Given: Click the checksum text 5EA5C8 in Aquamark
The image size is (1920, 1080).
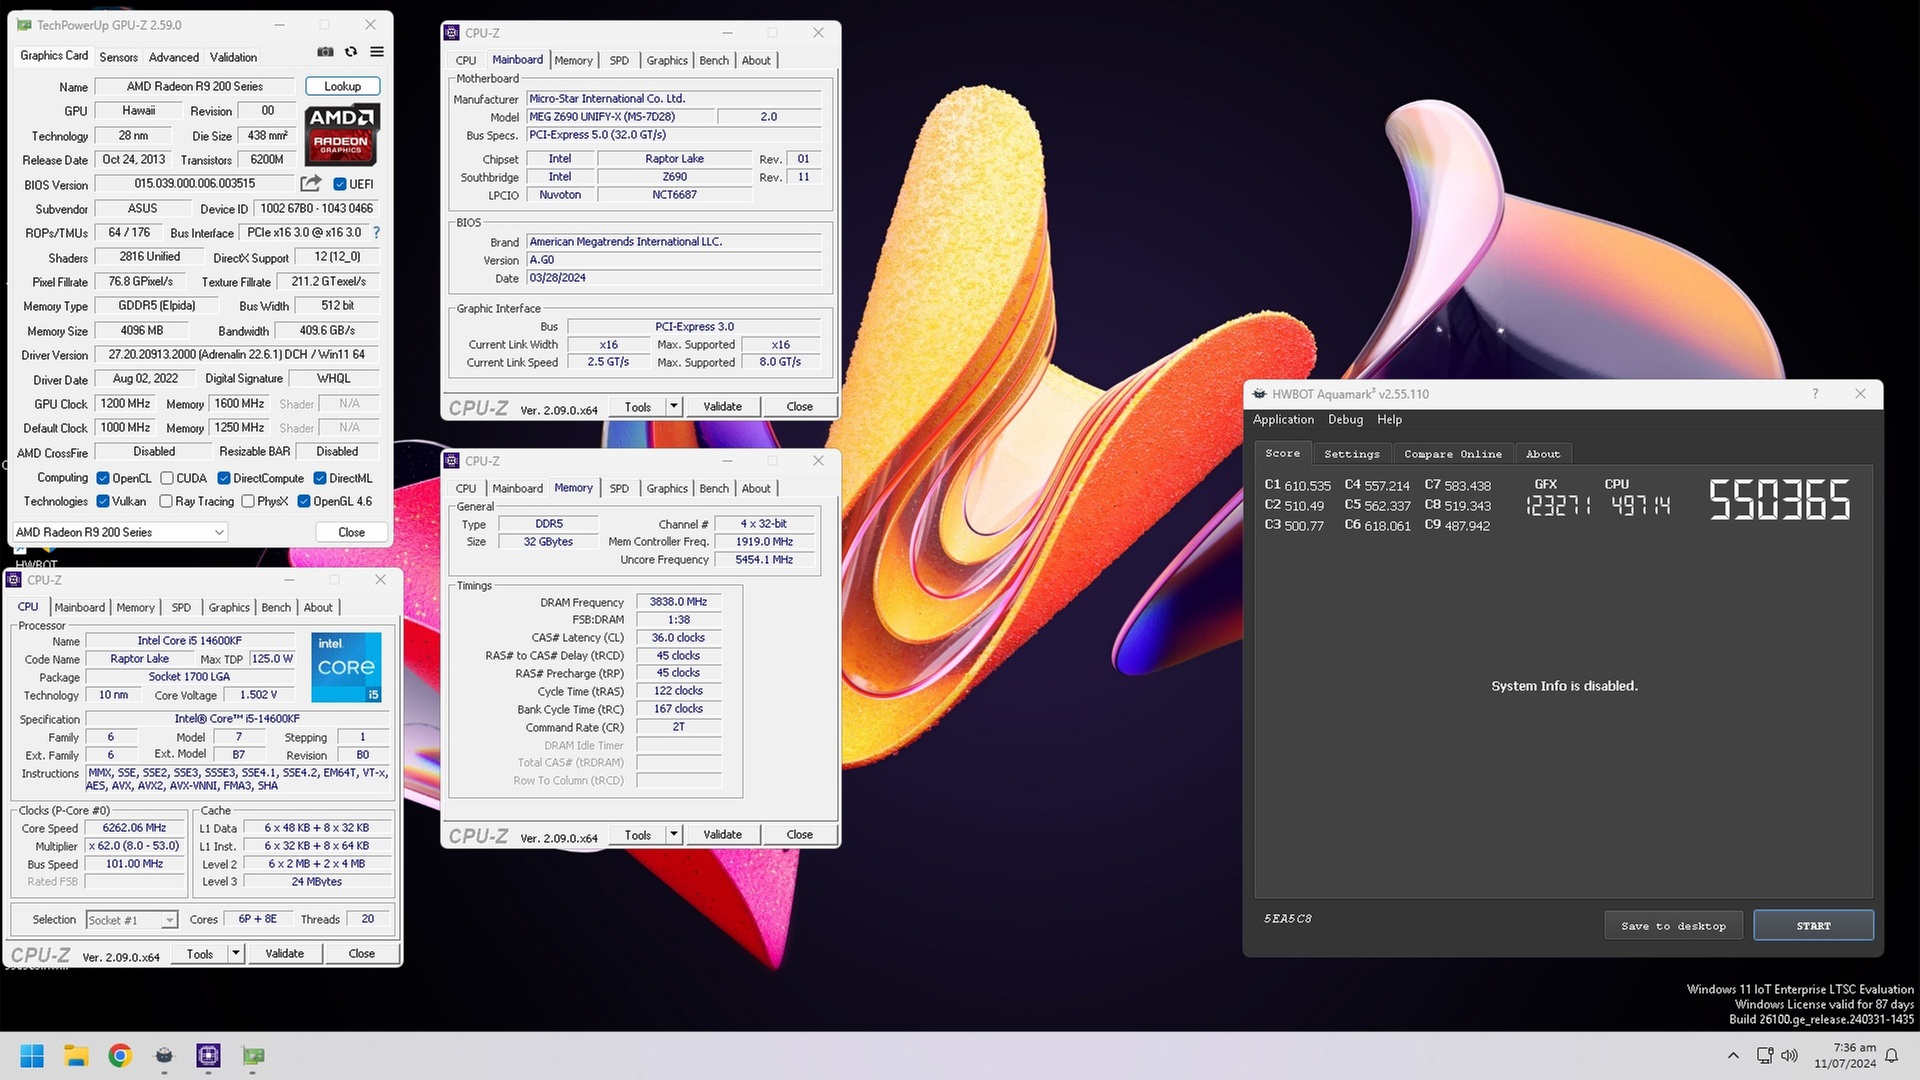Looking at the screenshot, I should tap(1288, 918).
